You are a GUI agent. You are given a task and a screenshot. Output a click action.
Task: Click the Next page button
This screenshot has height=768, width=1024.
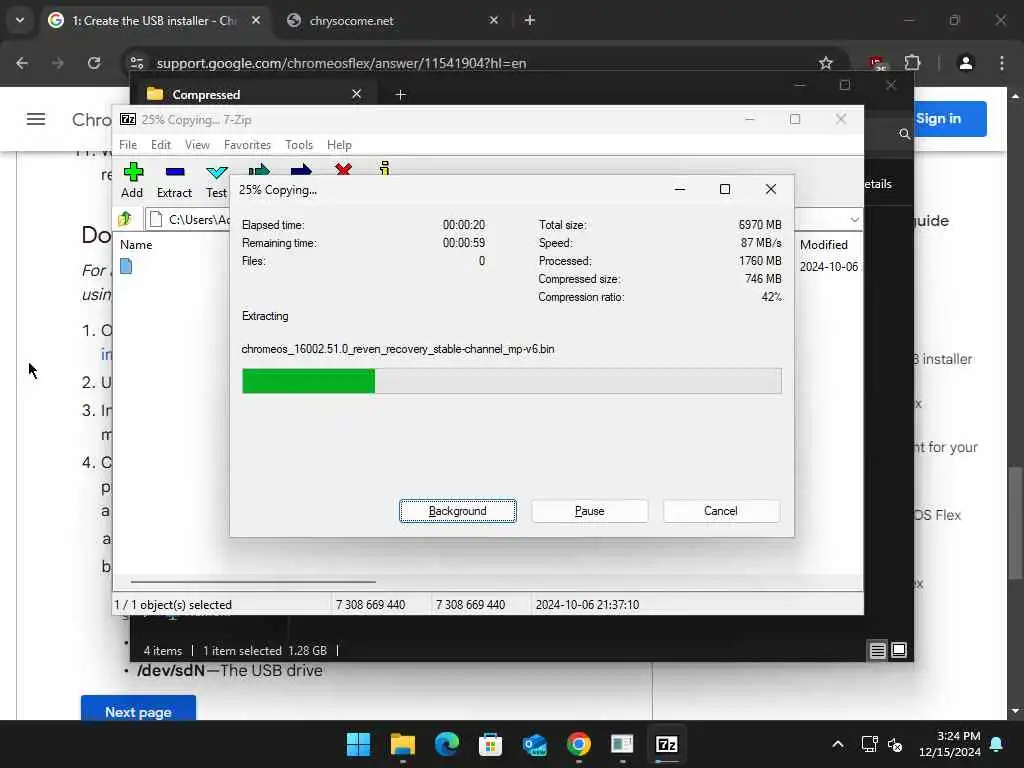coord(138,709)
